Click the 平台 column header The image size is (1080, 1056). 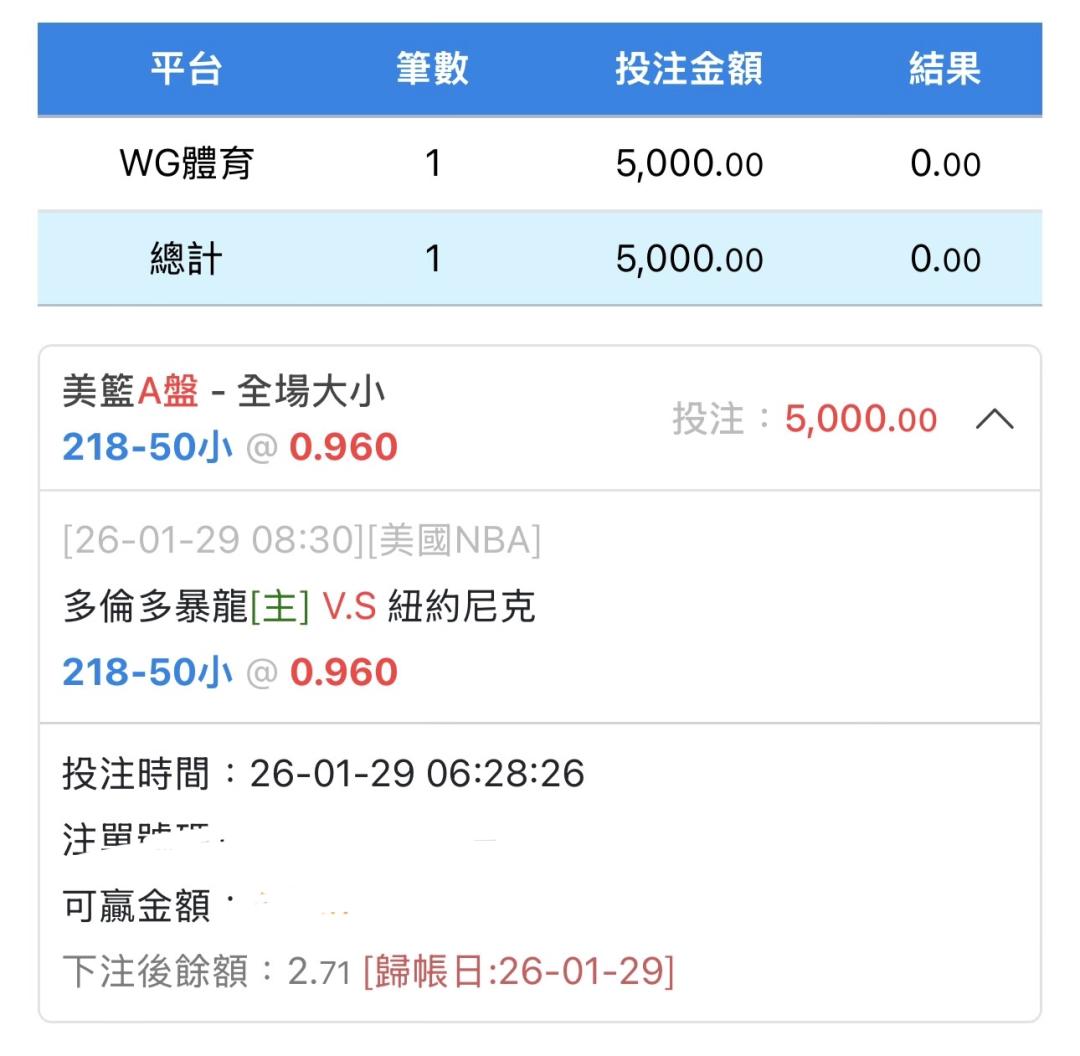click(x=186, y=69)
